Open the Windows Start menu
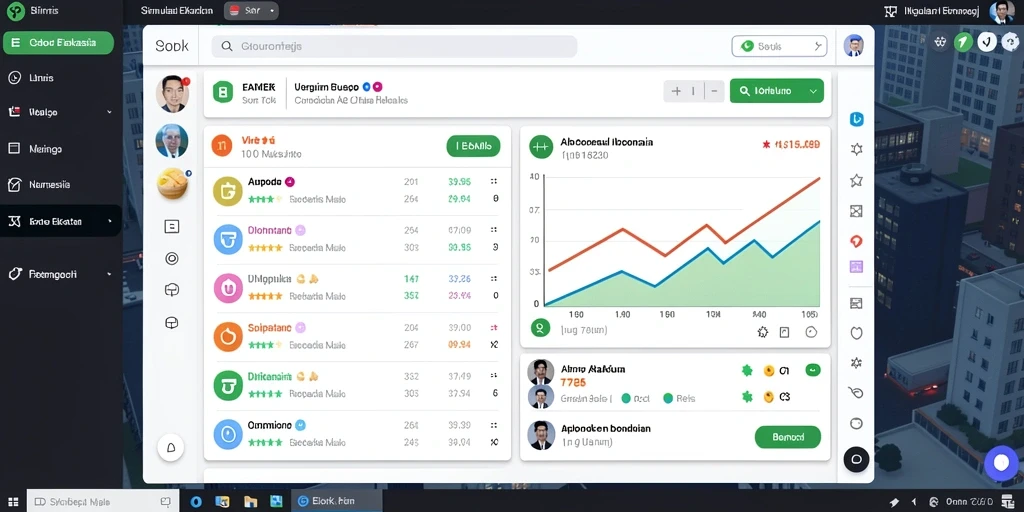 (13, 502)
